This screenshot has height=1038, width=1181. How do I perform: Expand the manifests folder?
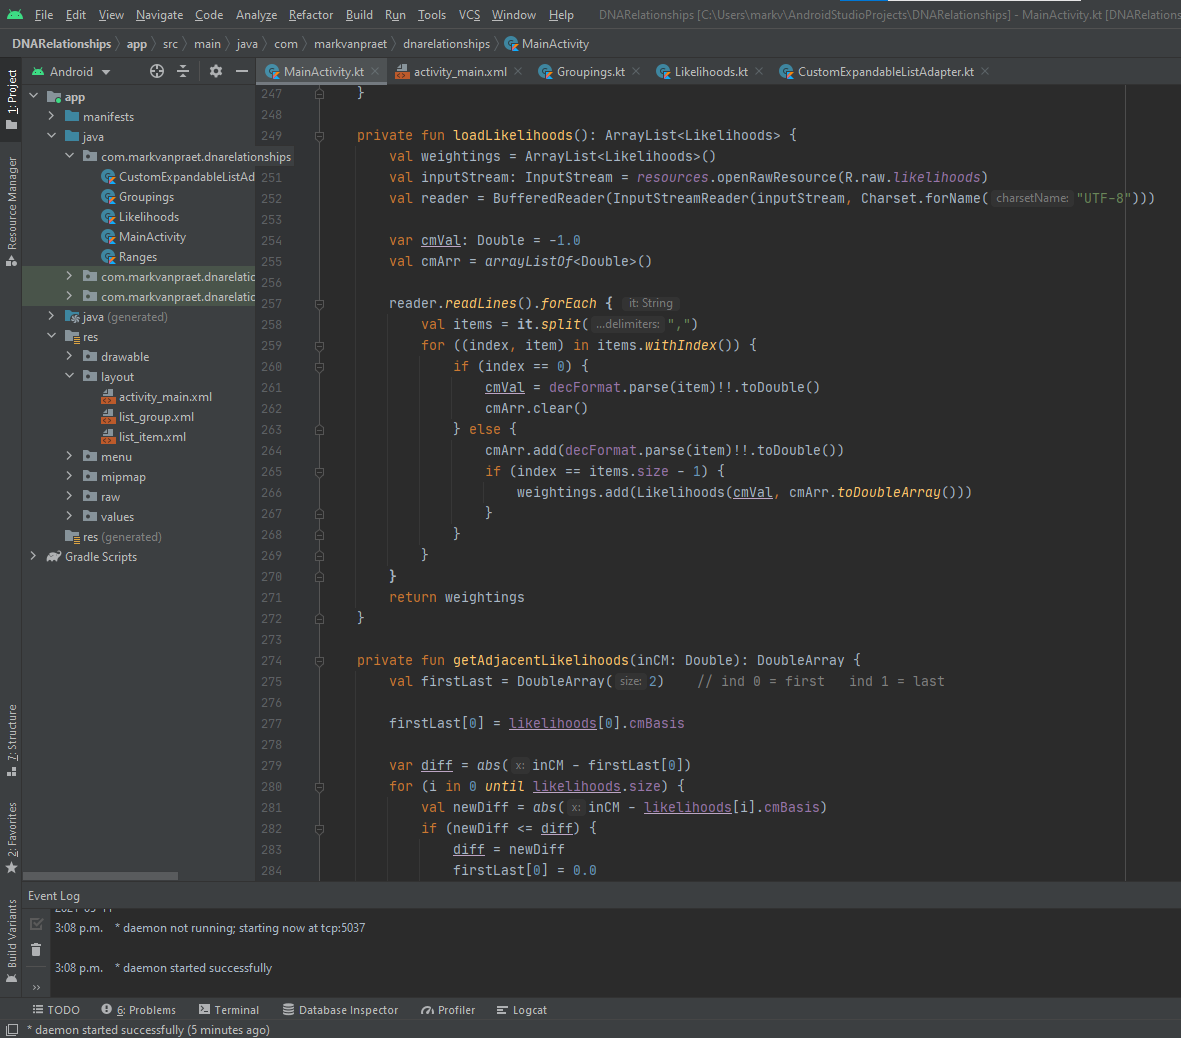coord(51,117)
